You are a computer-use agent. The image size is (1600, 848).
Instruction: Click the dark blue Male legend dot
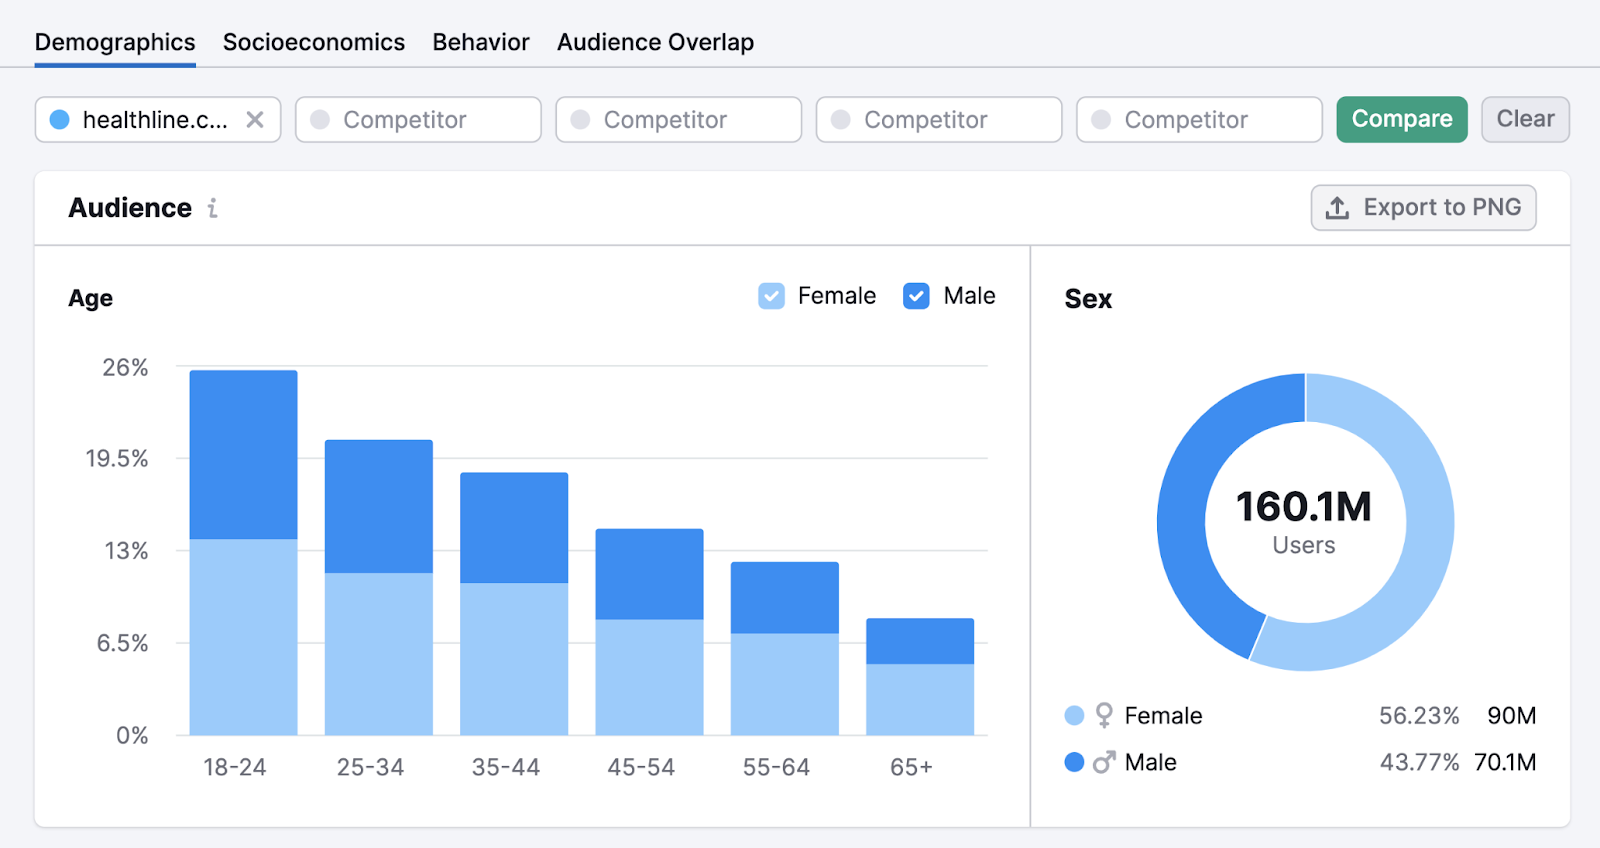[1075, 762]
